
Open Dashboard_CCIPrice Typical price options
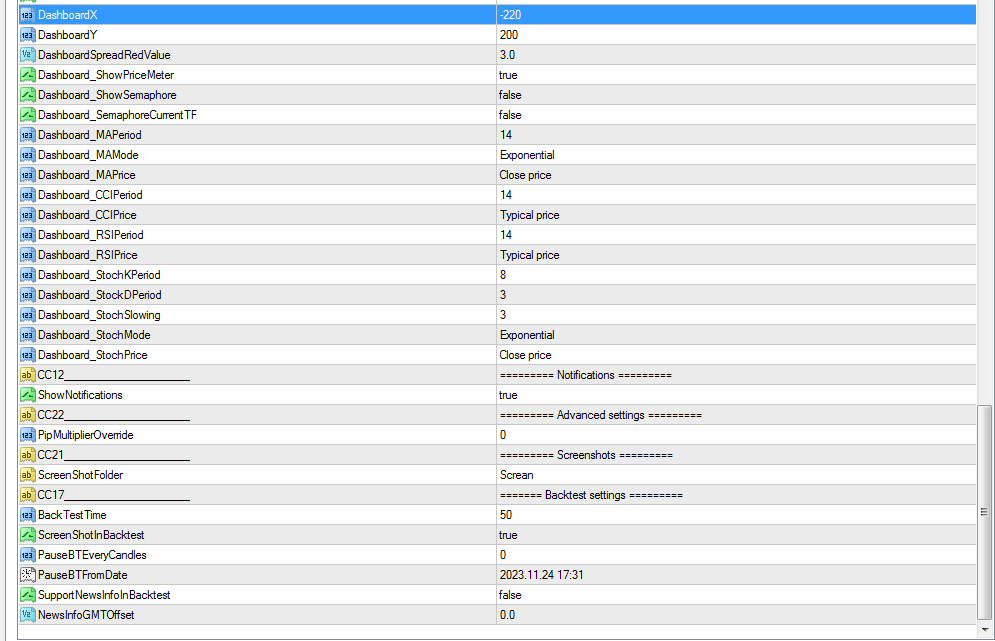(x=736, y=215)
